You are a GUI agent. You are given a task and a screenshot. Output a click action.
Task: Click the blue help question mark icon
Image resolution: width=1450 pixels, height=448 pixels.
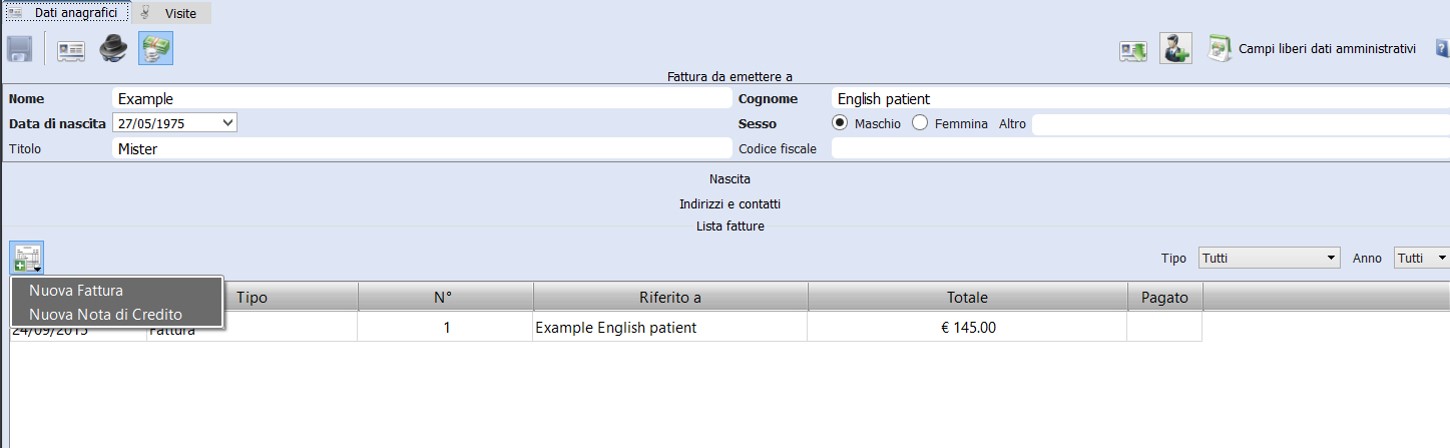(1442, 48)
